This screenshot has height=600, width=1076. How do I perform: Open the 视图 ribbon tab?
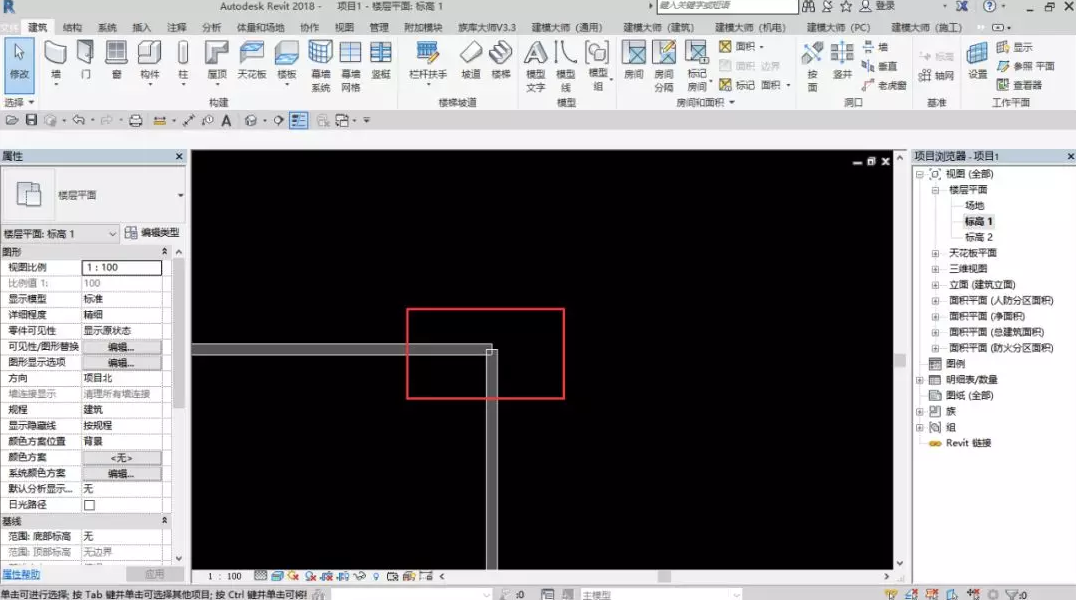click(x=344, y=27)
